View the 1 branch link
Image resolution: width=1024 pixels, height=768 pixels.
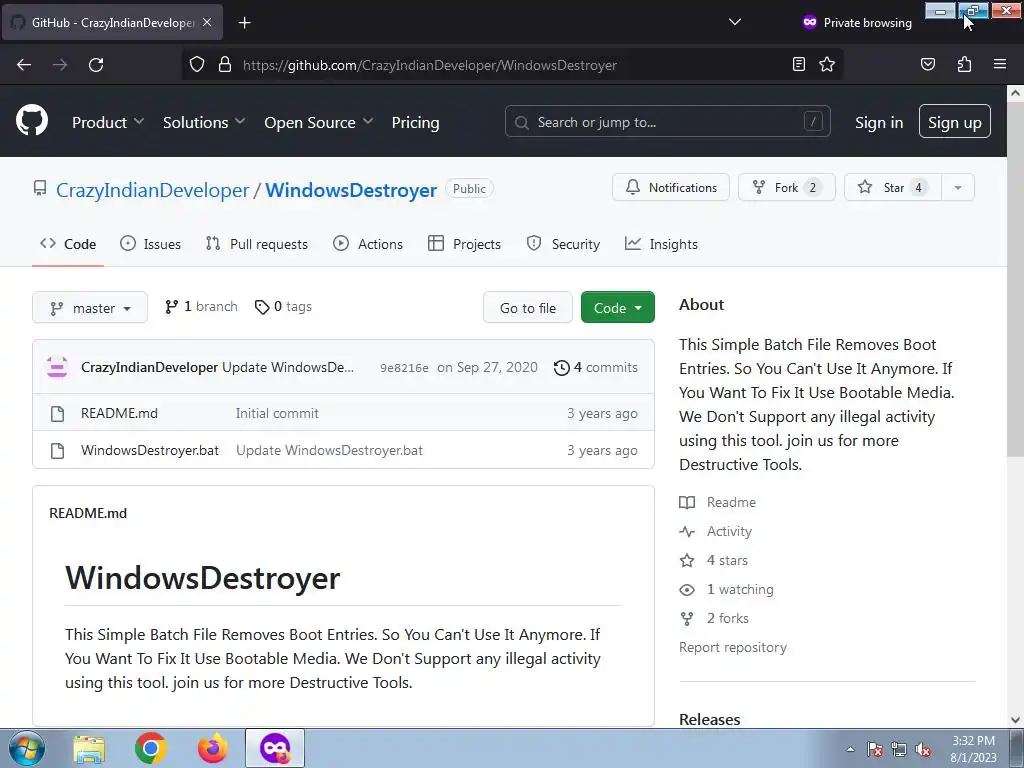coord(201,307)
